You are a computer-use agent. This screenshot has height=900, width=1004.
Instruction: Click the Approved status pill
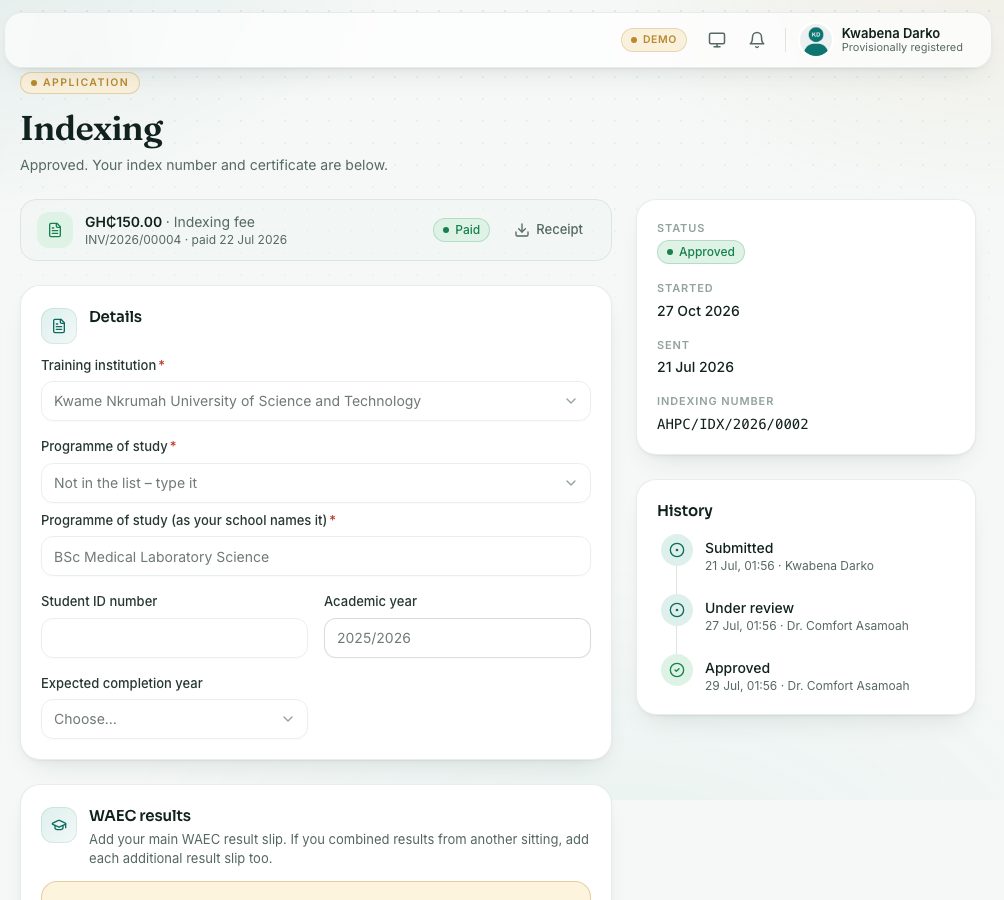(x=700, y=252)
